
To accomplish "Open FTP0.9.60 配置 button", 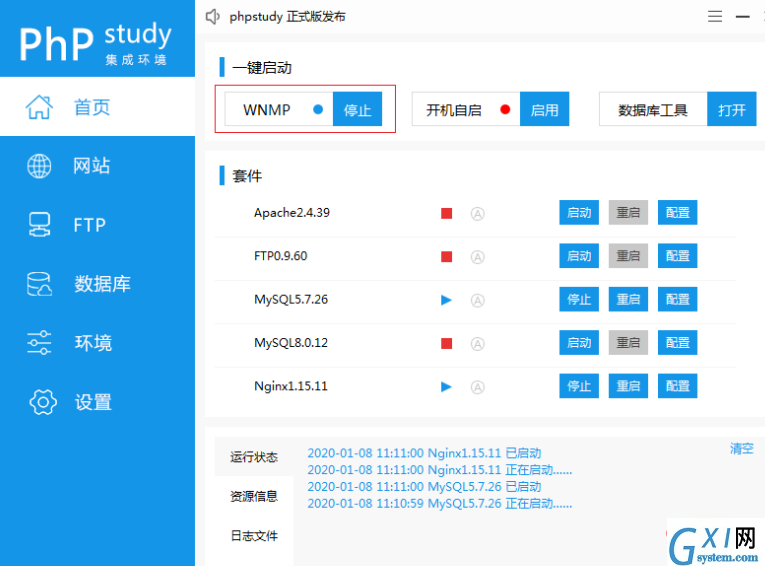I will [x=678, y=256].
